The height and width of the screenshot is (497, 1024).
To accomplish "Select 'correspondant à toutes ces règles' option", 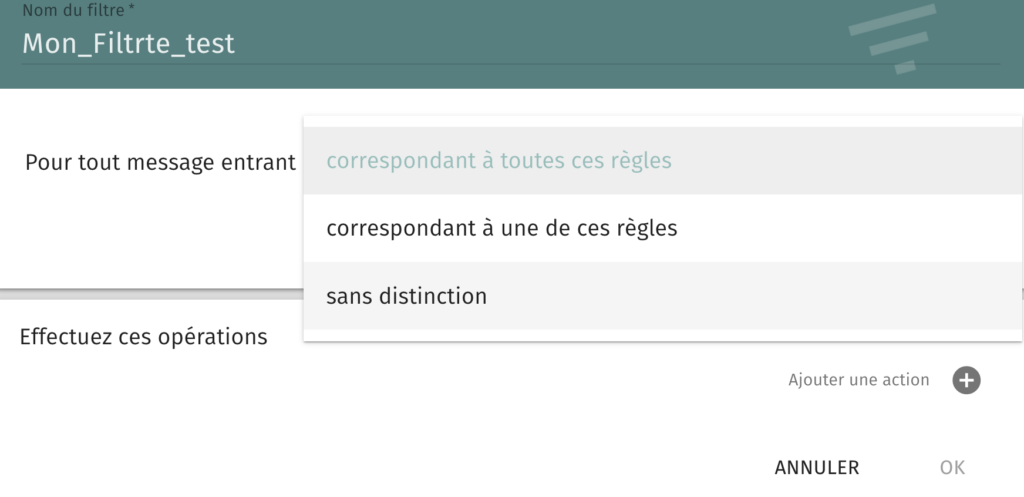I will (x=499, y=161).
